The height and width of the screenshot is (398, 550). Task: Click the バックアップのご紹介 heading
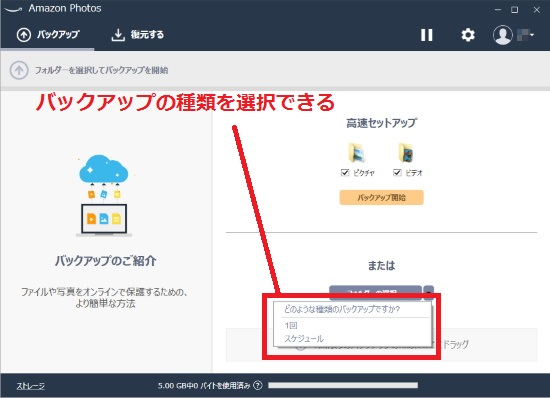105,261
